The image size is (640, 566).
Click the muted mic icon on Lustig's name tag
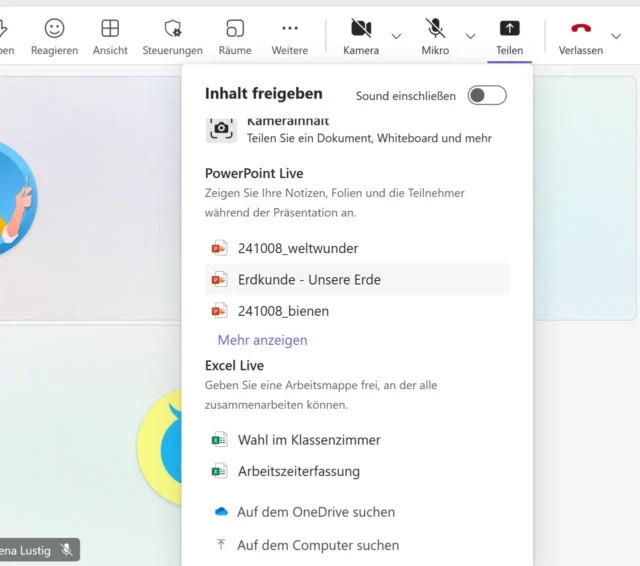(x=66, y=550)
